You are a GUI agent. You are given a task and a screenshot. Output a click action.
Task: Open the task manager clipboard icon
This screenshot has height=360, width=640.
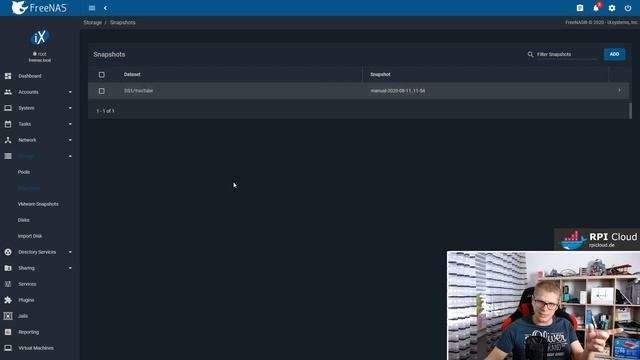tap(580, 8)
